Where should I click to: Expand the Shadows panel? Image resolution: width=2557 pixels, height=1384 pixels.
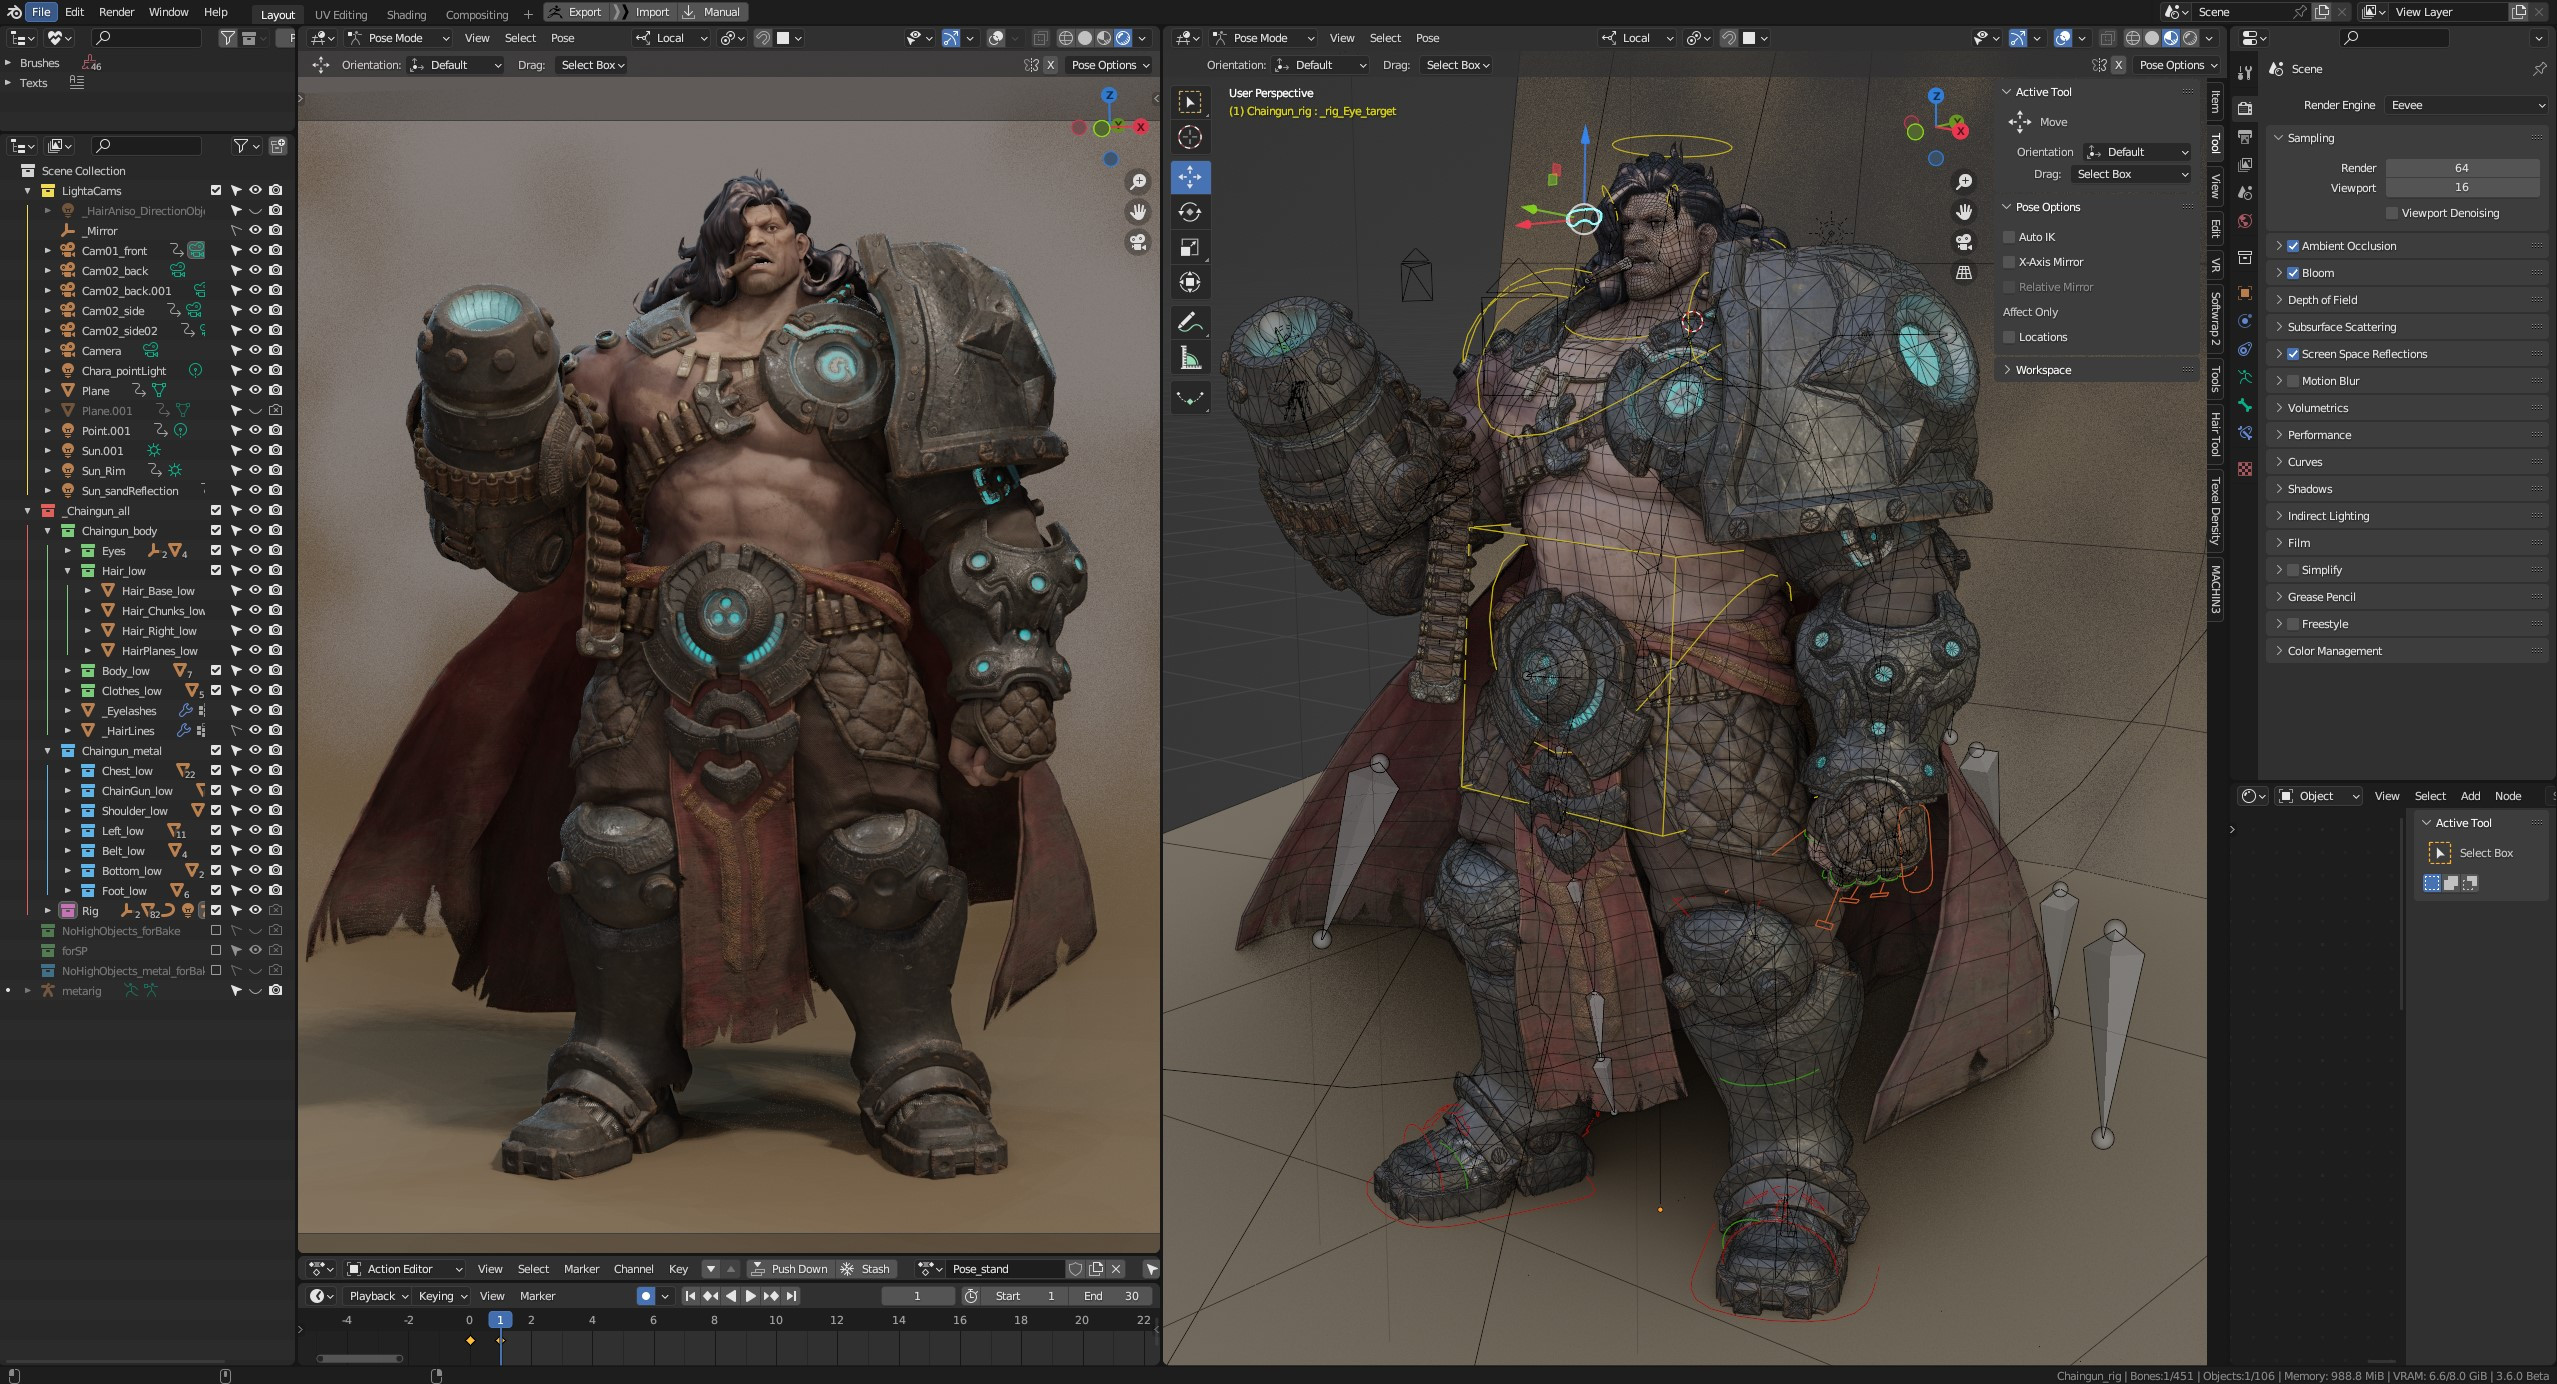click(2408, 489)
